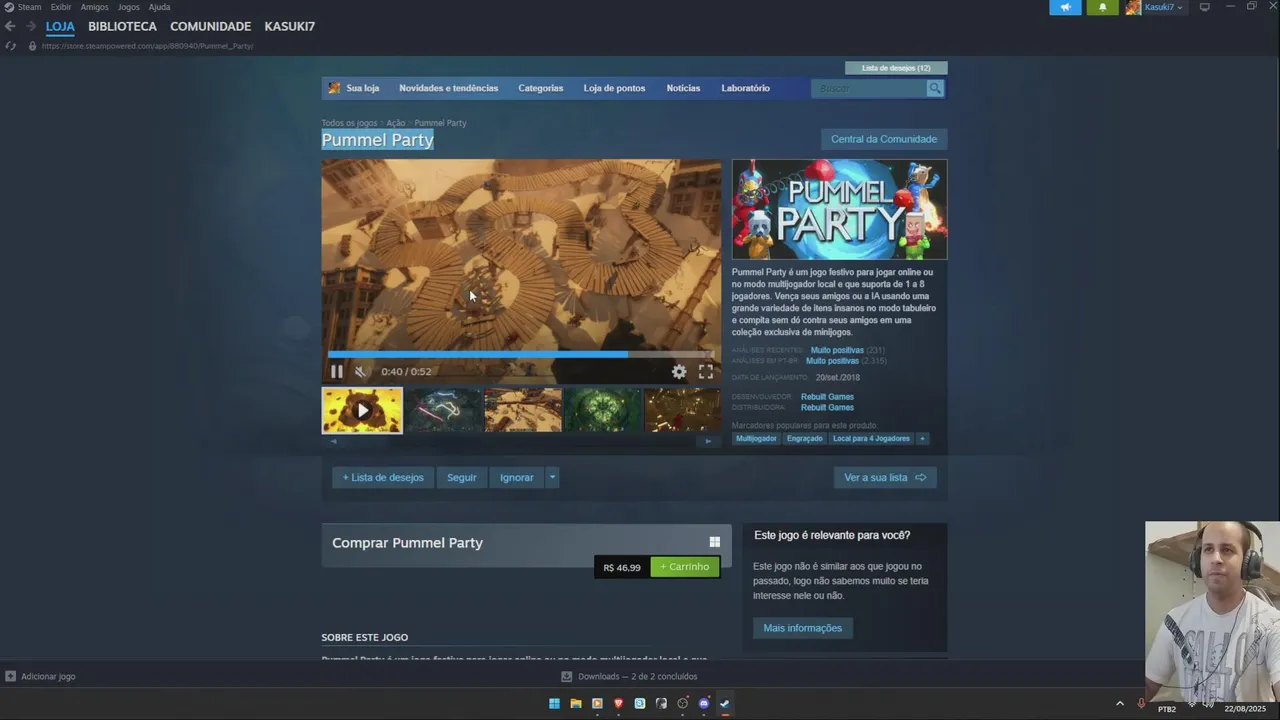Open Central da Comunidade
Image resolution: width=1280 pixels, height=720 pixels.
pos(884,139)
